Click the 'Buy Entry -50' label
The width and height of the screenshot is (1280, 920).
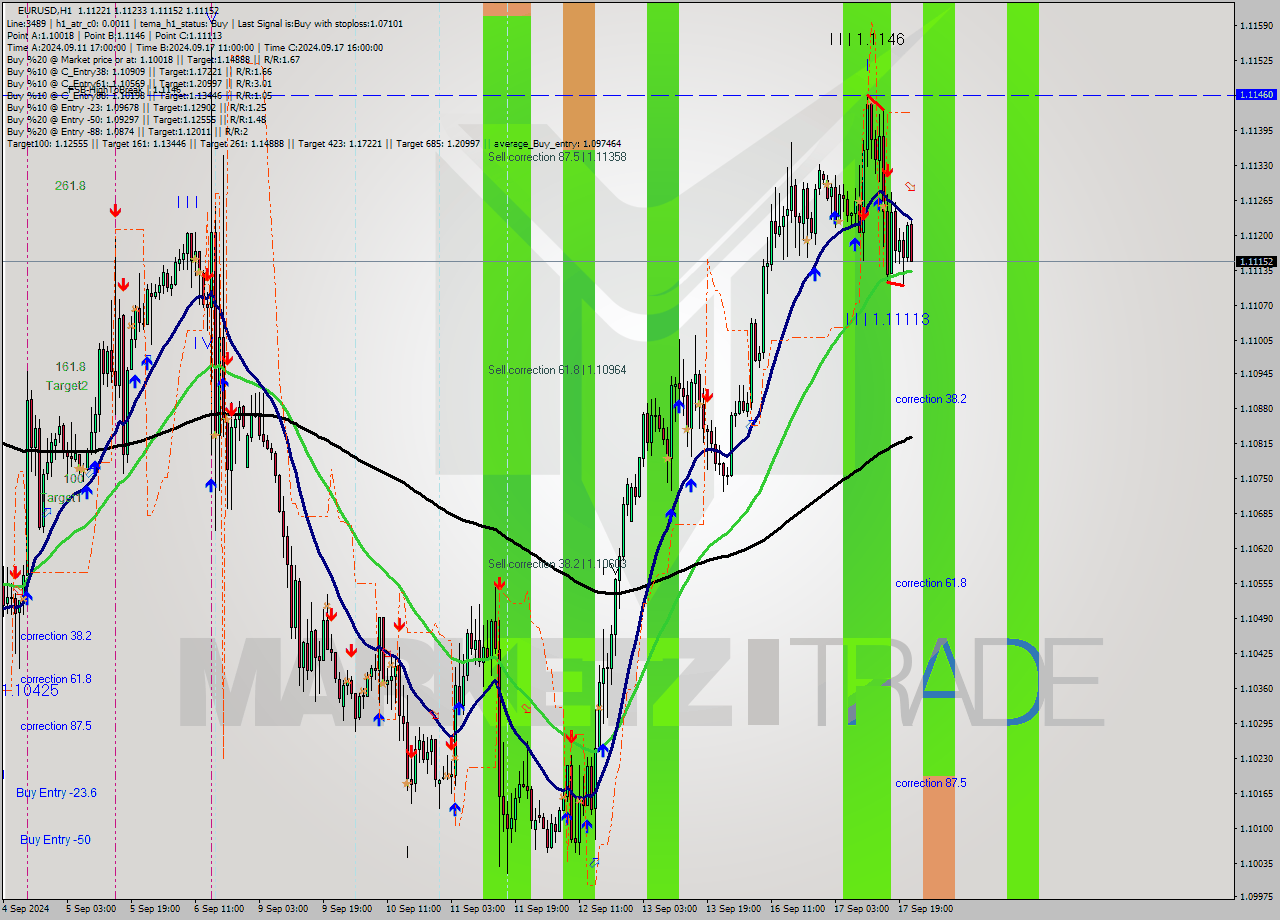(x=55, y=840)
